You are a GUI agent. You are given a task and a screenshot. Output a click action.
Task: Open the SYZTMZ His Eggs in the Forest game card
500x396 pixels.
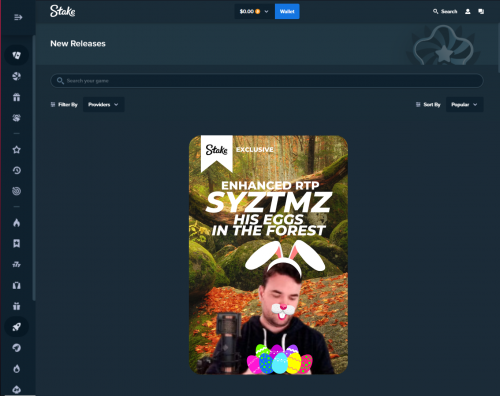[268, 255]
